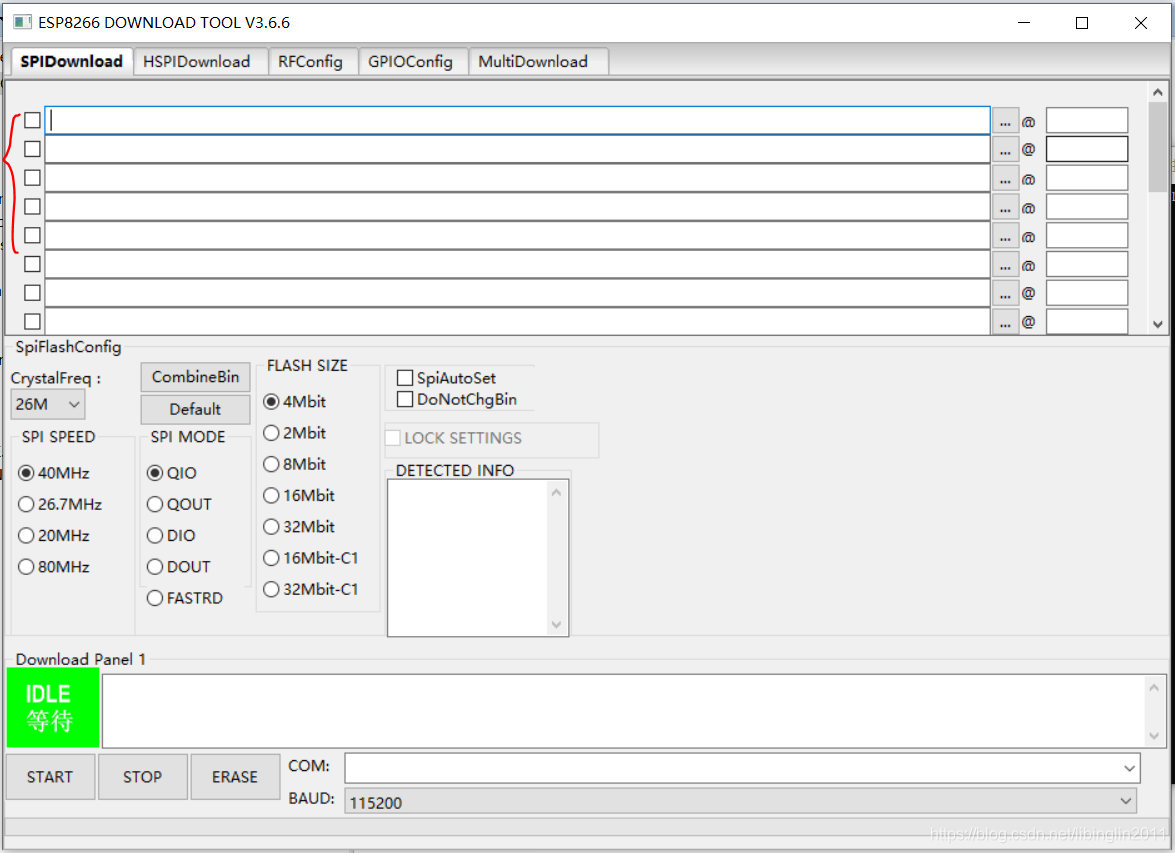This screenshot has width=1175, height=853.
Task: Select DIO SPI mode
Action: click(172, 536)
